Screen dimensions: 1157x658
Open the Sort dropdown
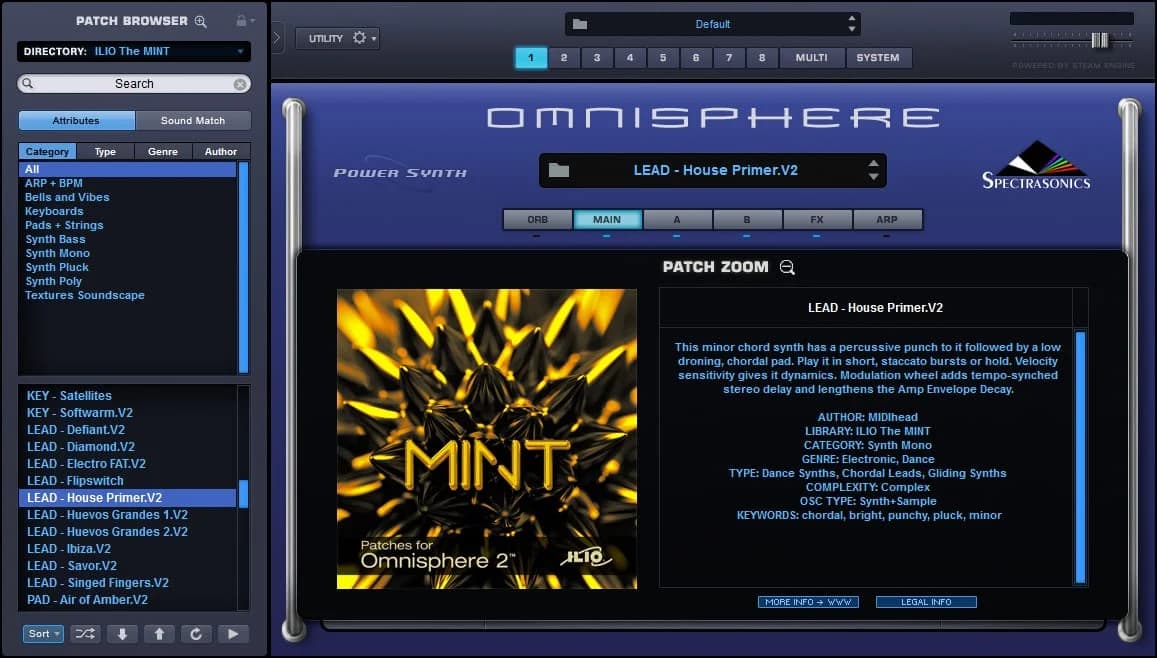coord(42,633)
